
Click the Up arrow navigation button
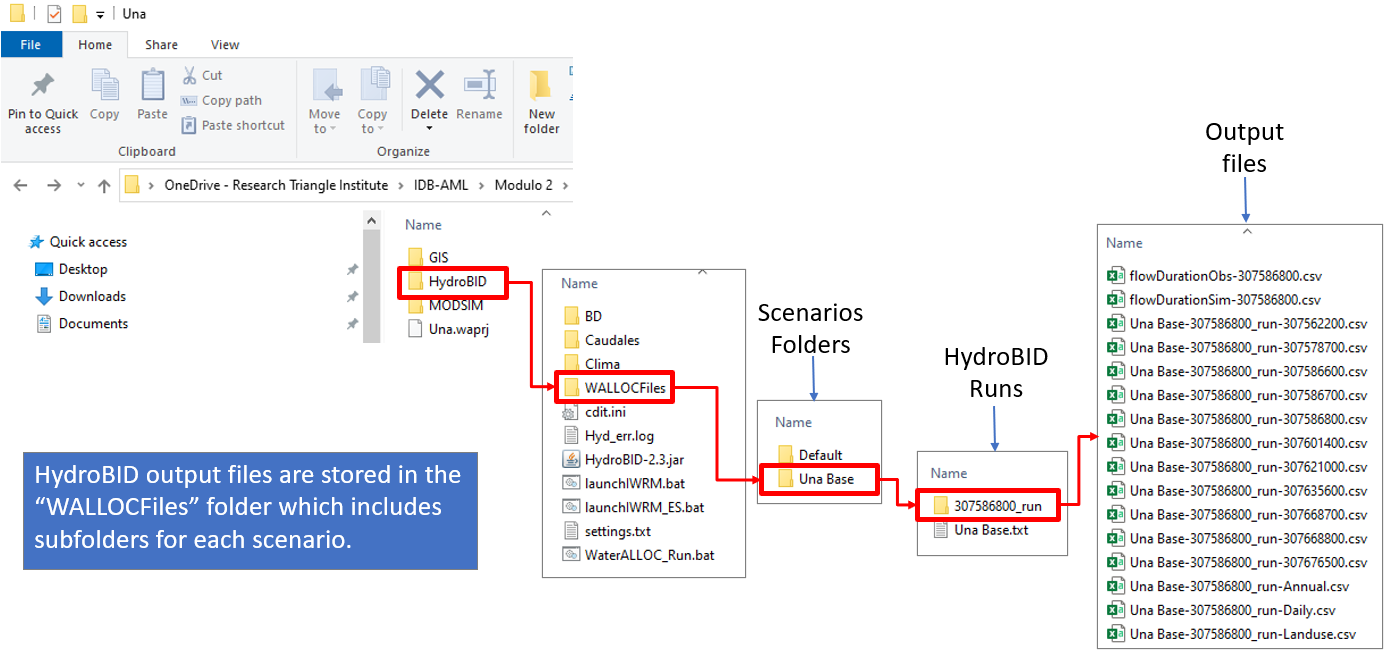click(104, 186)
